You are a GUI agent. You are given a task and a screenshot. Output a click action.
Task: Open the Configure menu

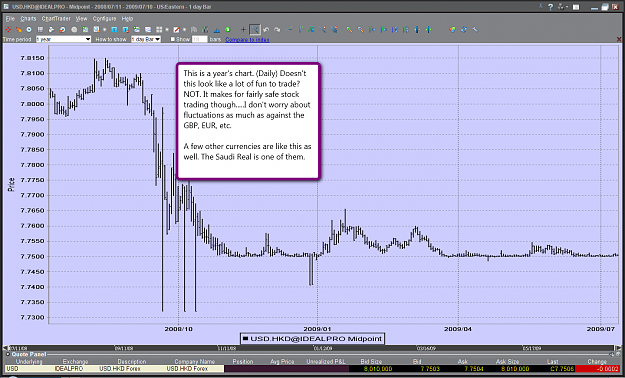(x=104, y=18)
